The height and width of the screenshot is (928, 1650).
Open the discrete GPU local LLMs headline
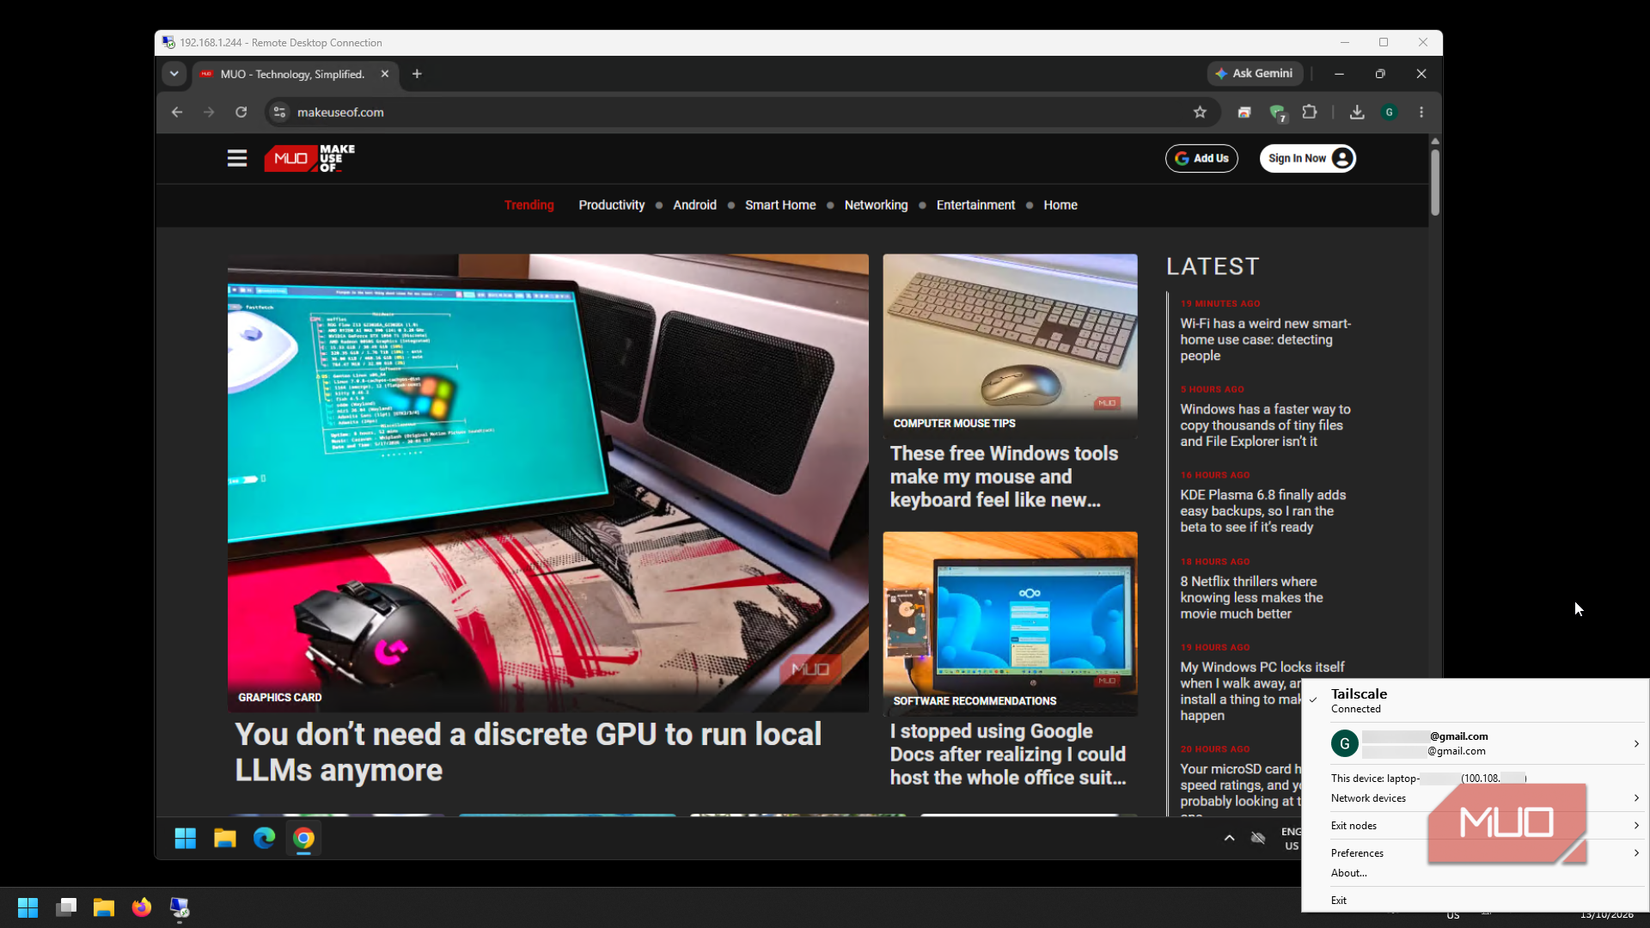pos(528,752)
